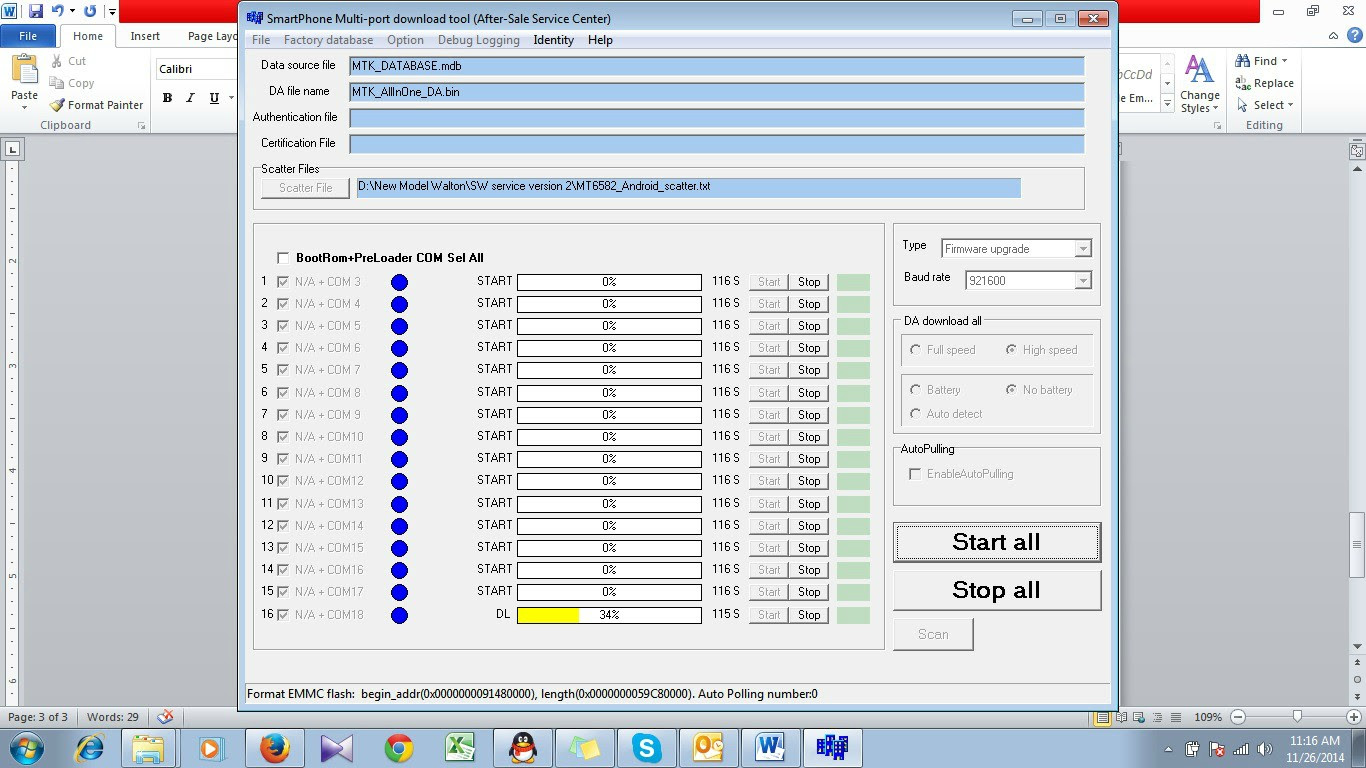Click the 34% progress bar of port 16
1366x768 pixels.
(x=609, y=615)
